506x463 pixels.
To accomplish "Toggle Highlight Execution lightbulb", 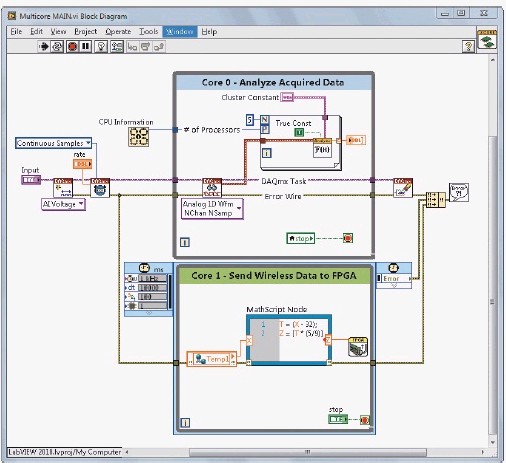I will (101, 47).
